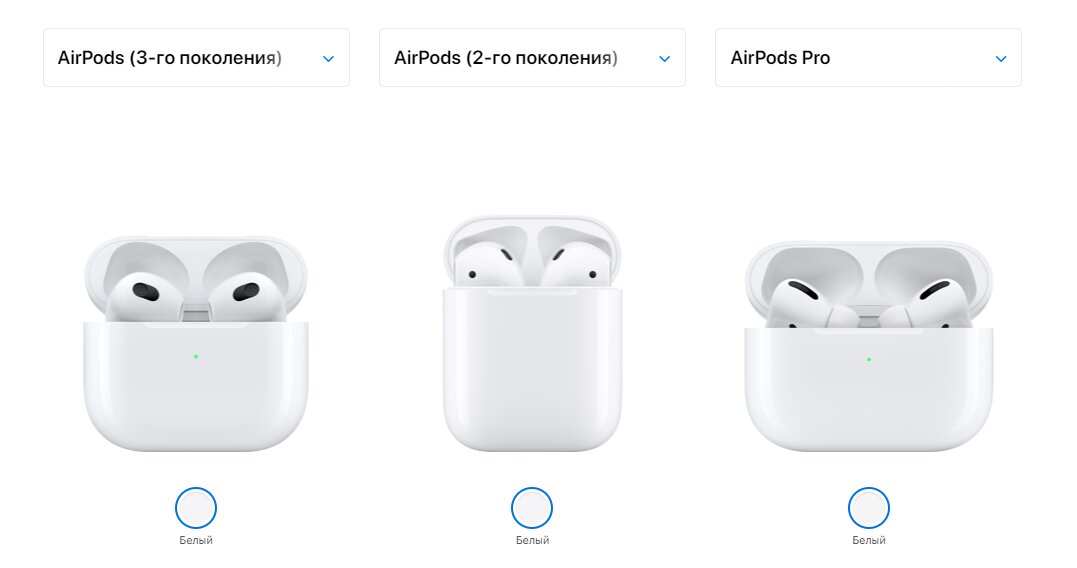Click the chevron icon beside AirPods Pro
1077x568 pixels.
[x=1001, y=59]
